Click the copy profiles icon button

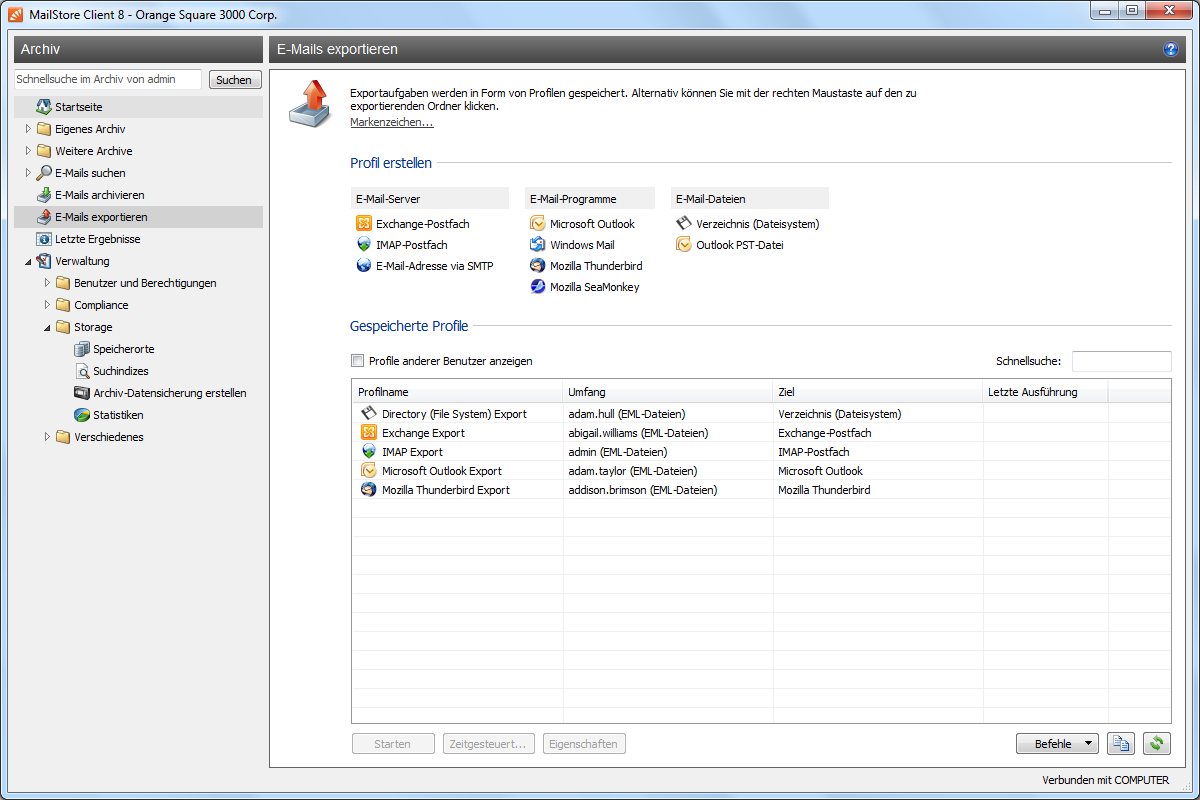coord(1121,744)
